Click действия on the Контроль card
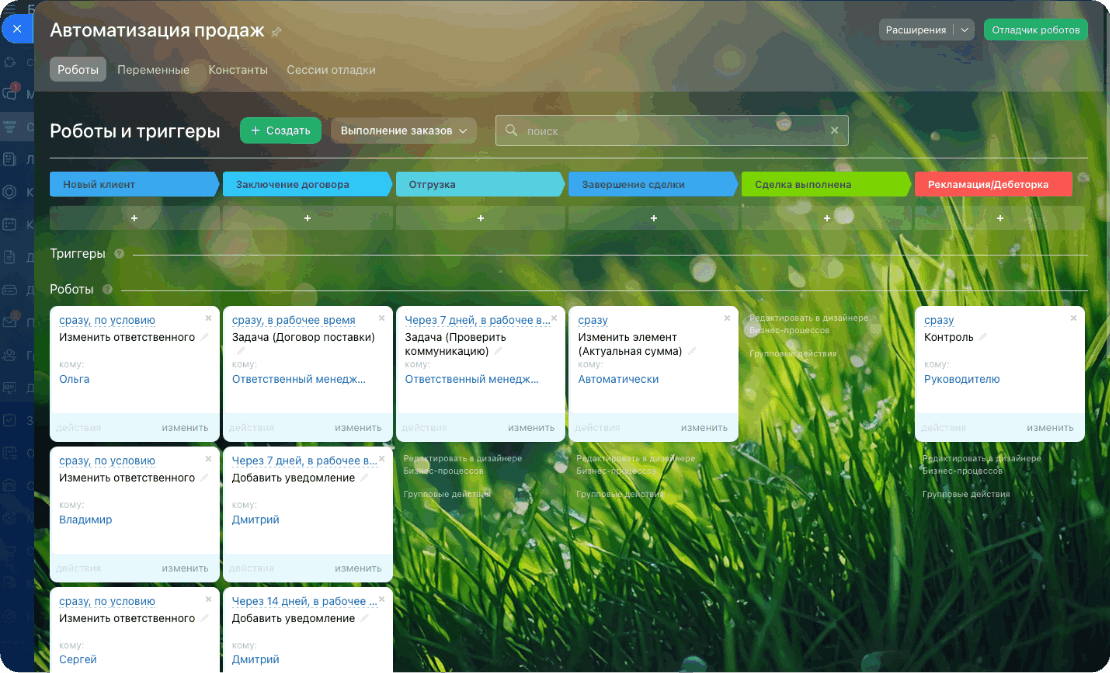Image resolution: width=1110 pixels, height=673 pixels. [944, 427]
